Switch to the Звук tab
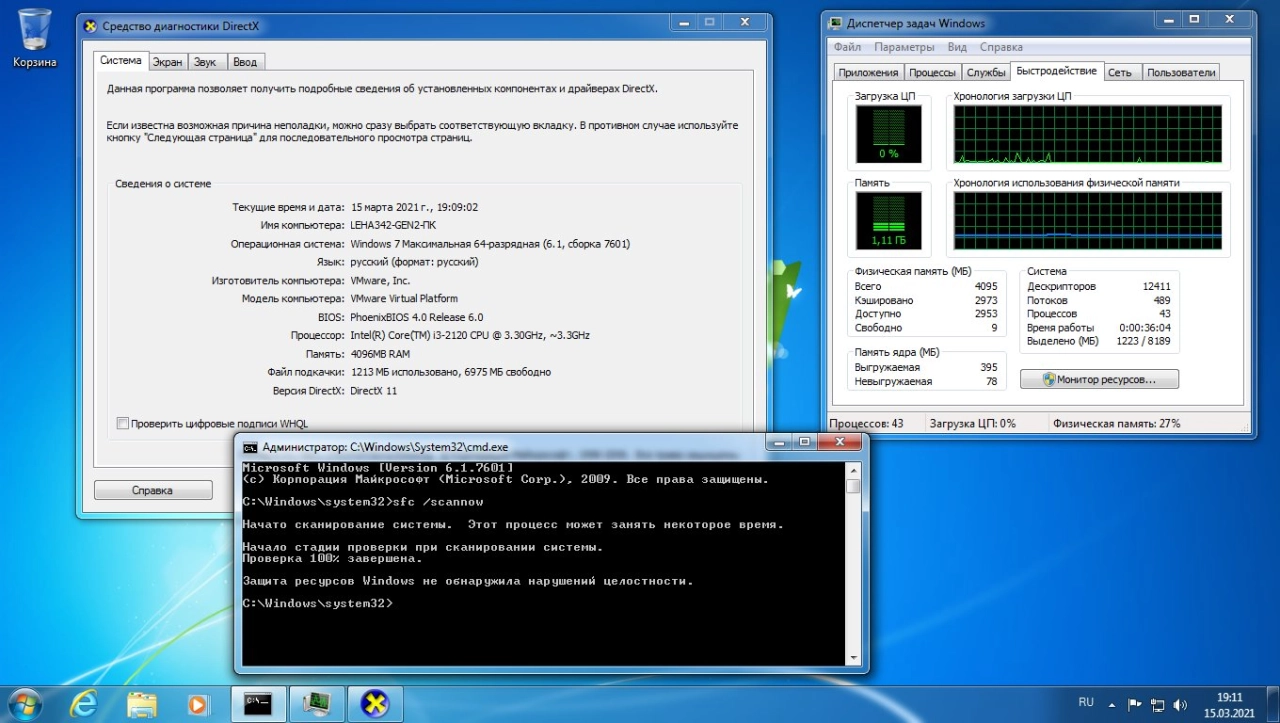1280x723 pixels. [x=205, y=62]
